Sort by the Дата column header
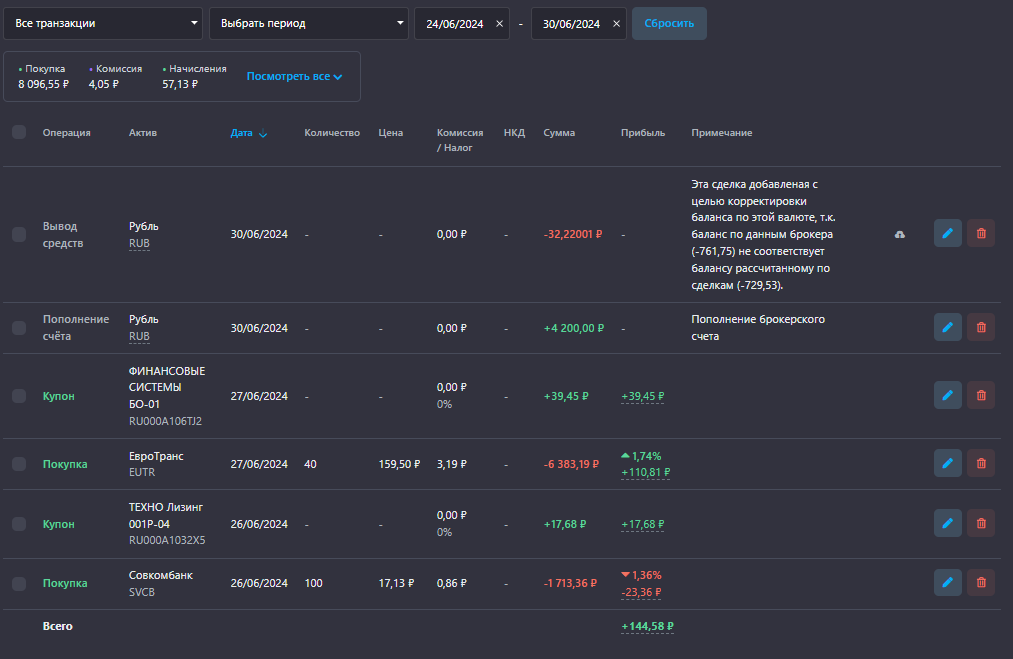 [242, 132]
